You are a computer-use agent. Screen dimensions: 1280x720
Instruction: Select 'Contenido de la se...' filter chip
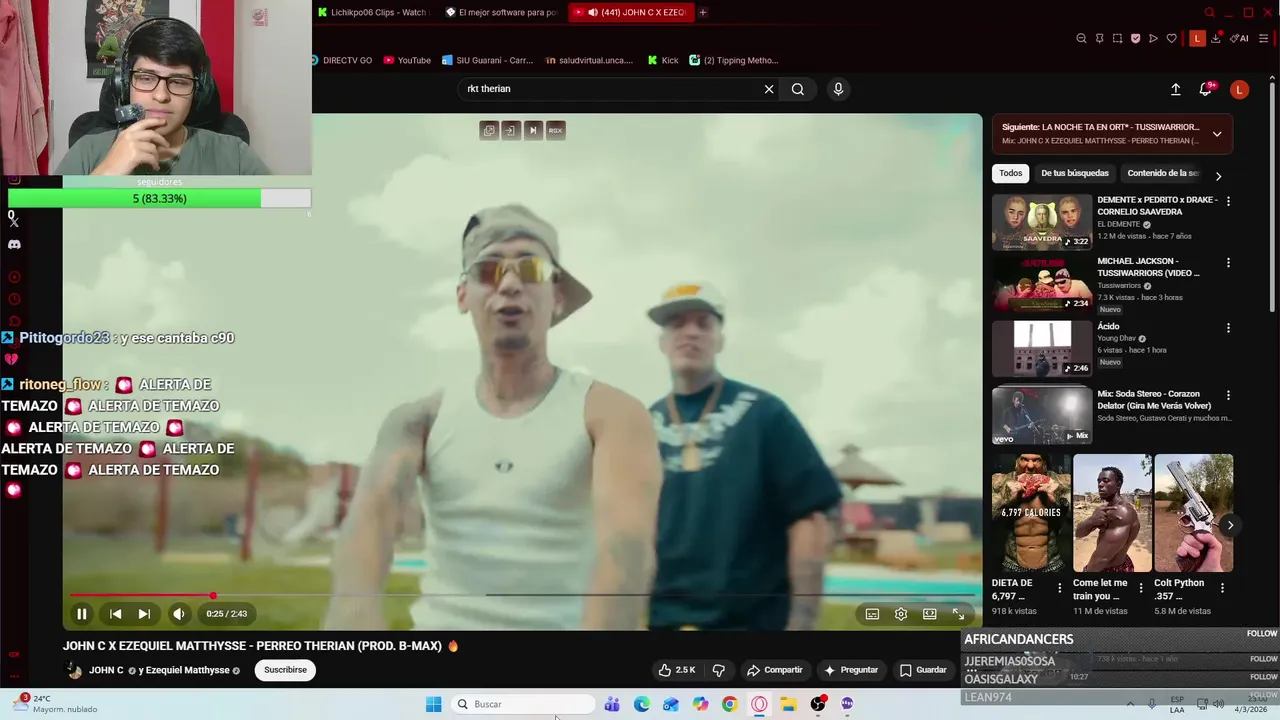coord(1163,173)
